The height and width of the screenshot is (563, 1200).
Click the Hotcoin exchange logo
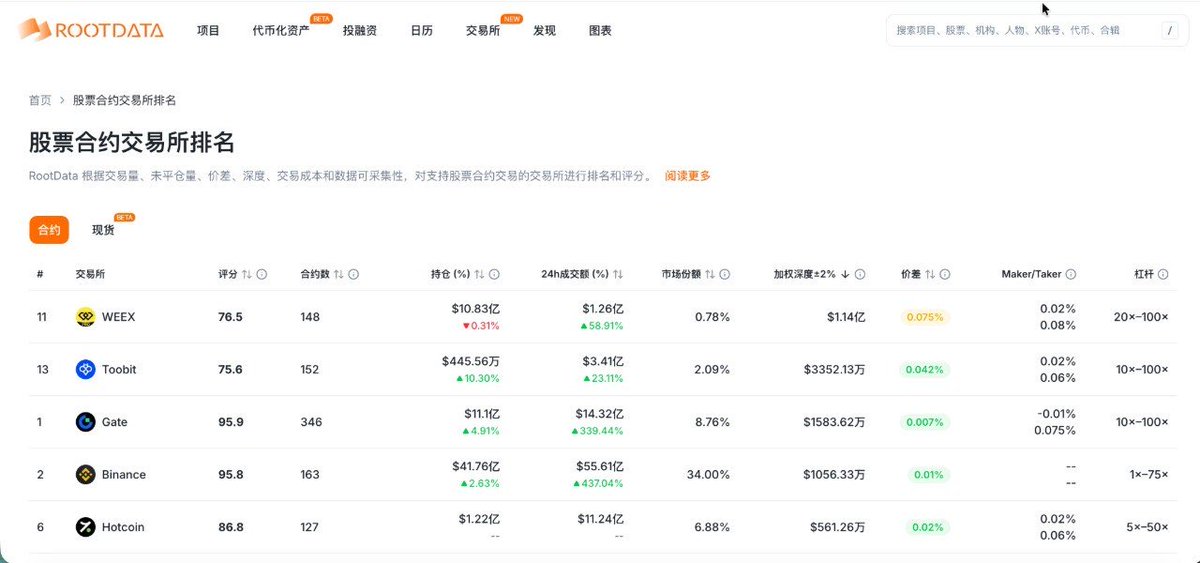(85, 527)
